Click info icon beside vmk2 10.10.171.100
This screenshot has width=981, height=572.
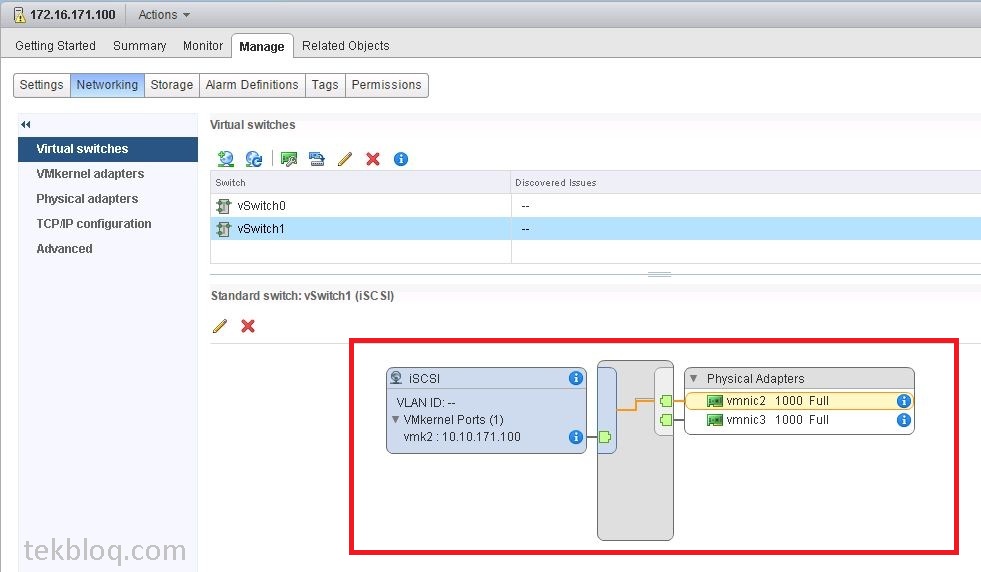[x=576, y=437]
